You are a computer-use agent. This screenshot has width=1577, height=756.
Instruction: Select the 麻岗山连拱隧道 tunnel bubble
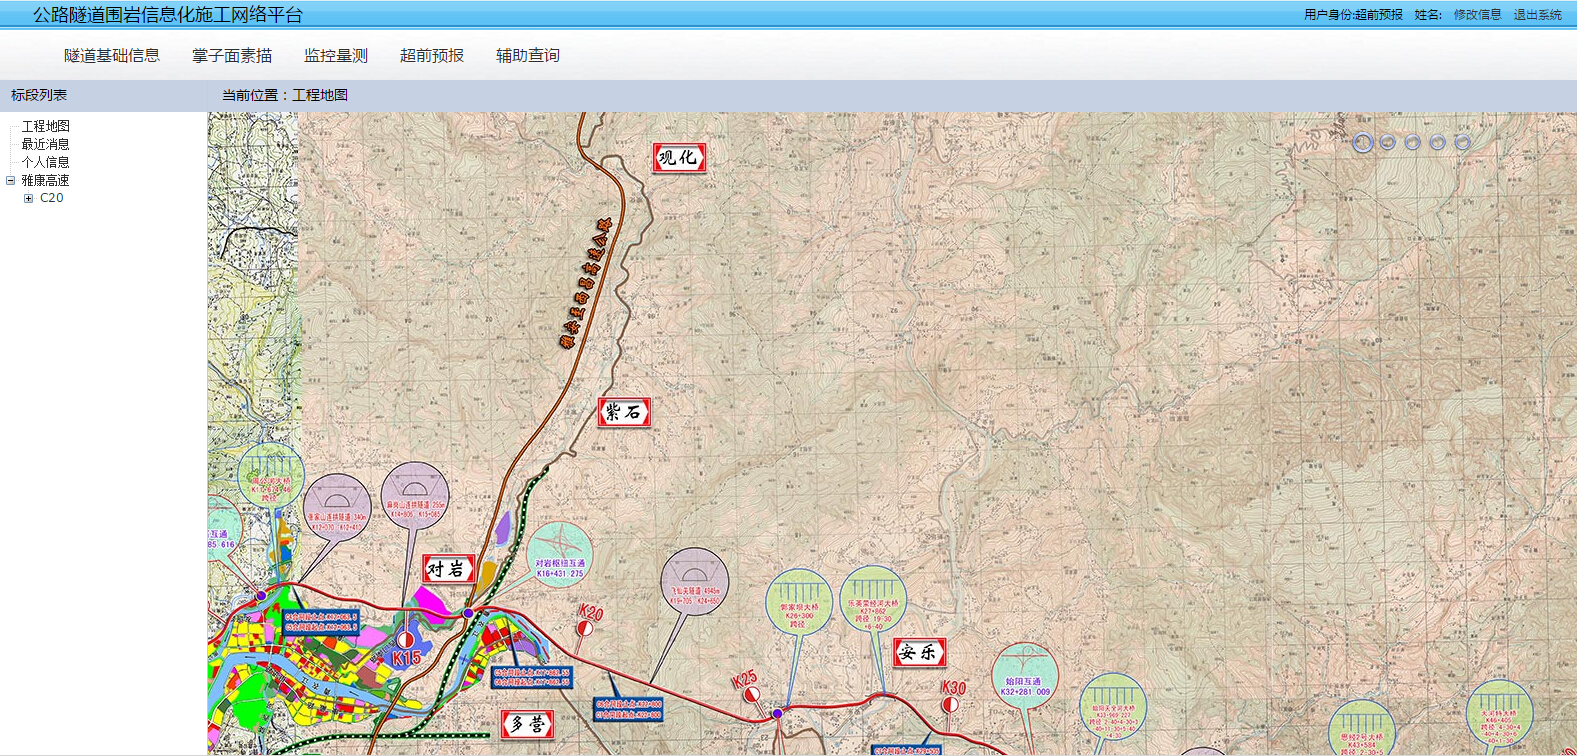(415, 496)
